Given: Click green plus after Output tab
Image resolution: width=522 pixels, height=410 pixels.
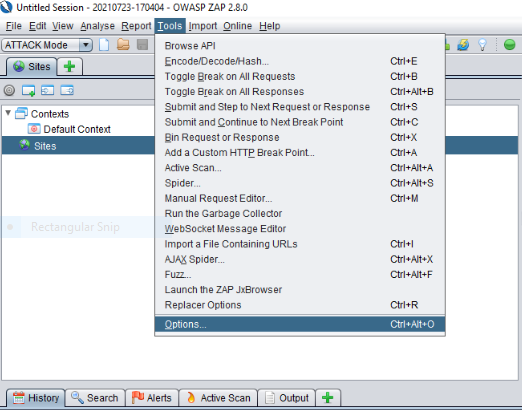Looking at the screenshot, I should coord(328,397).
